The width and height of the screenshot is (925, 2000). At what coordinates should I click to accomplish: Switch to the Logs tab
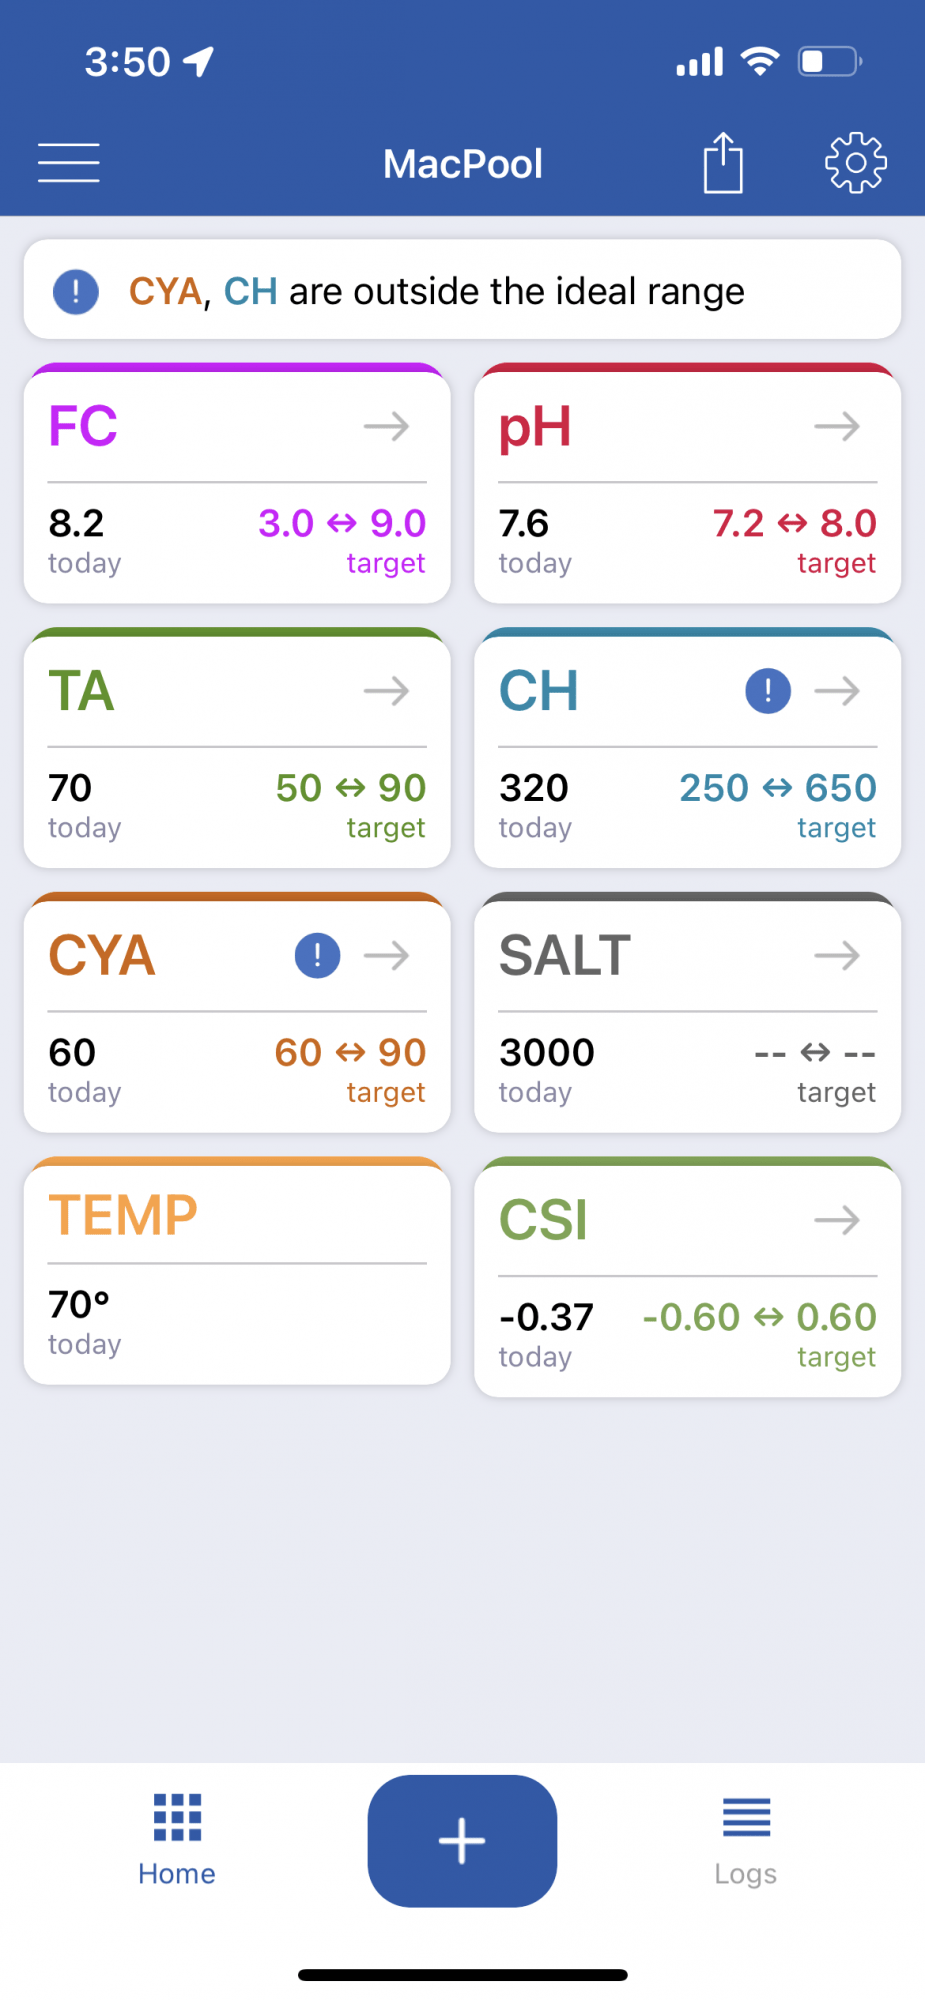[746, 1841]
